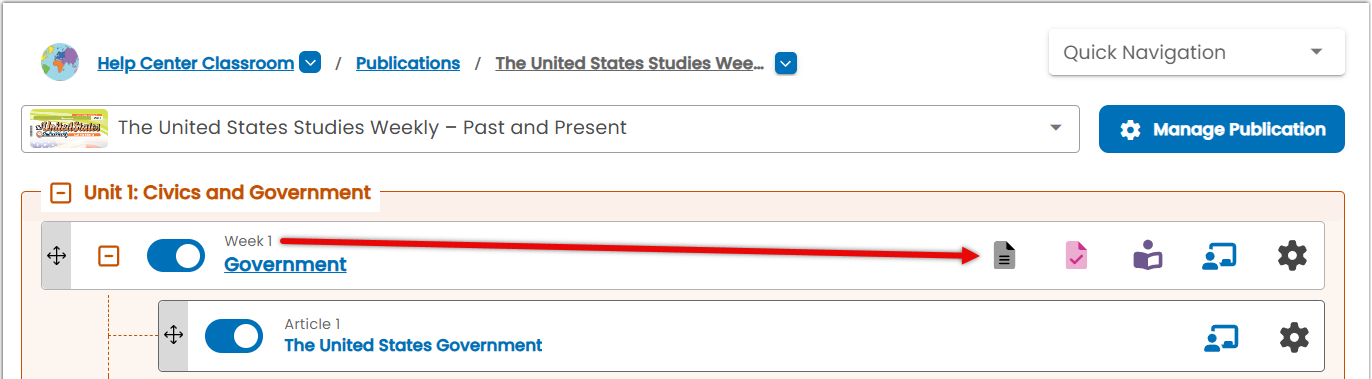Open dropdown beside United States Studies breadcrumb
The height and width of the screenshot is (379, 1372).
pyautogui.click(x=786, y=63)
